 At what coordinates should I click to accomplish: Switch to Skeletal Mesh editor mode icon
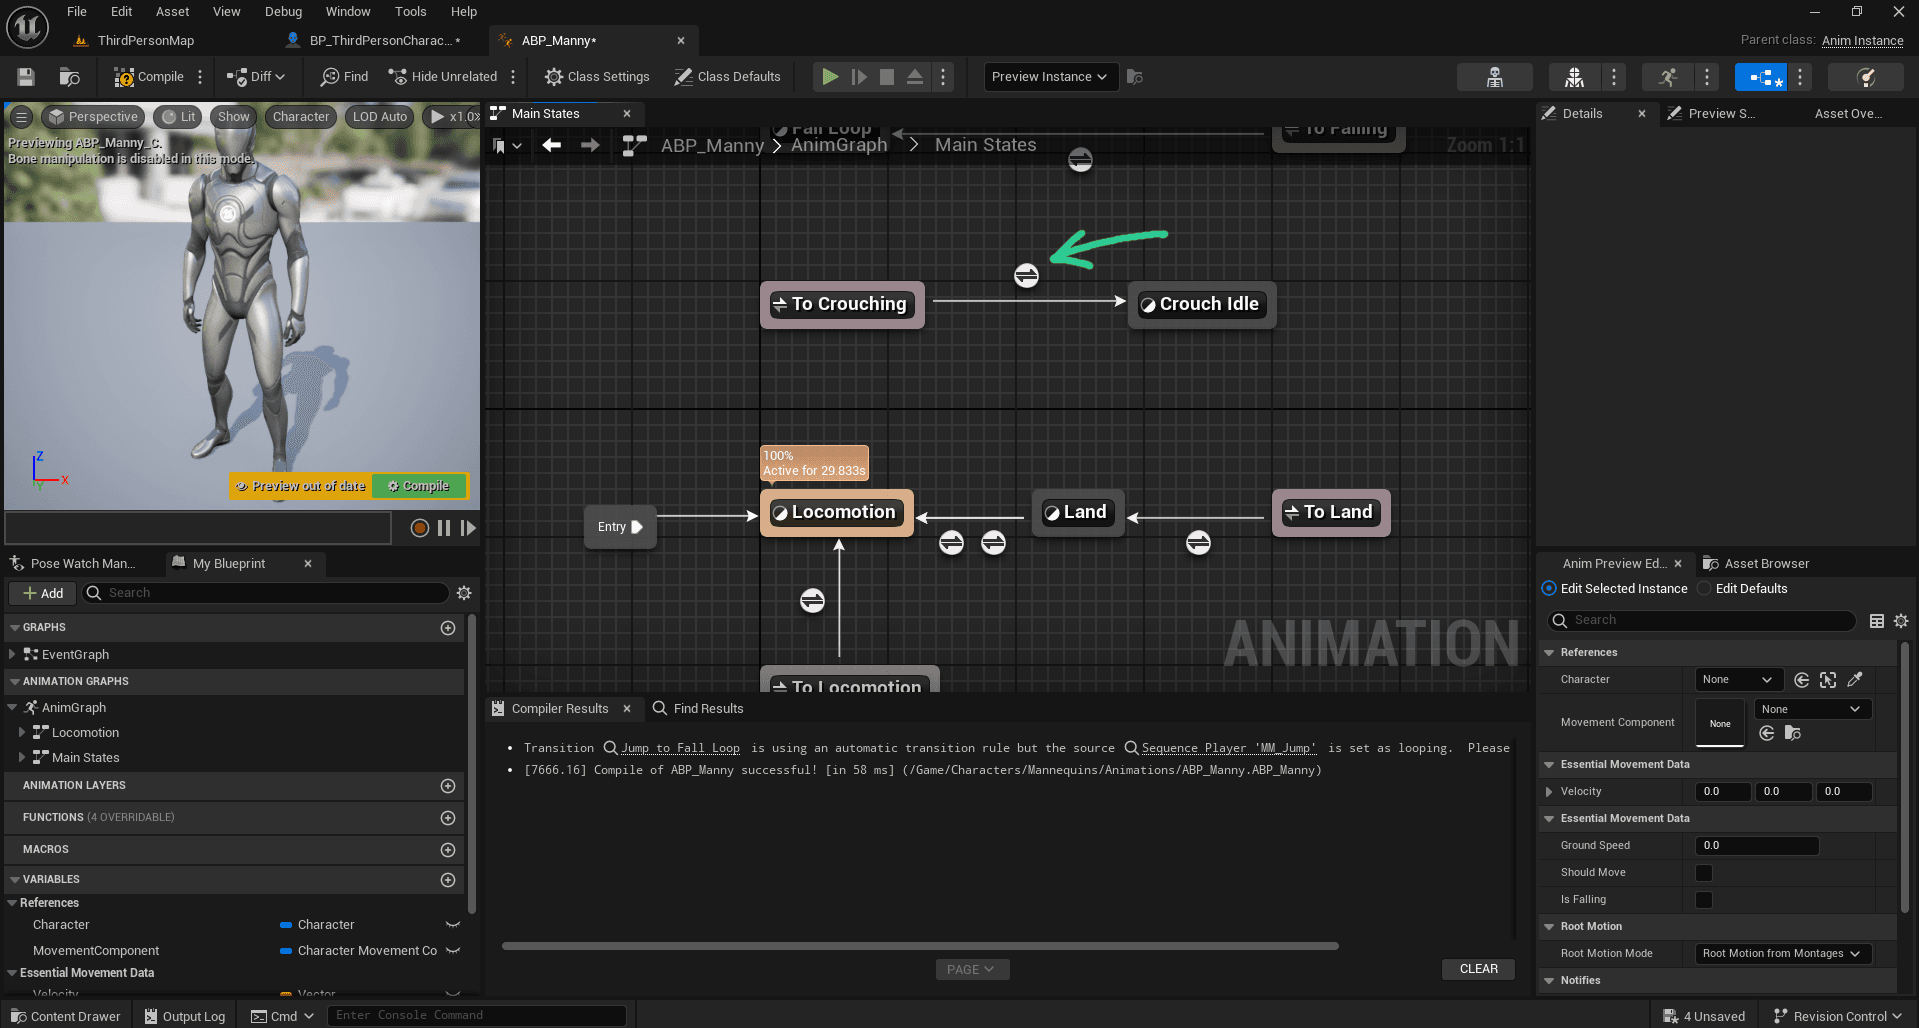pyautogui.click(x=1574, y=77)
